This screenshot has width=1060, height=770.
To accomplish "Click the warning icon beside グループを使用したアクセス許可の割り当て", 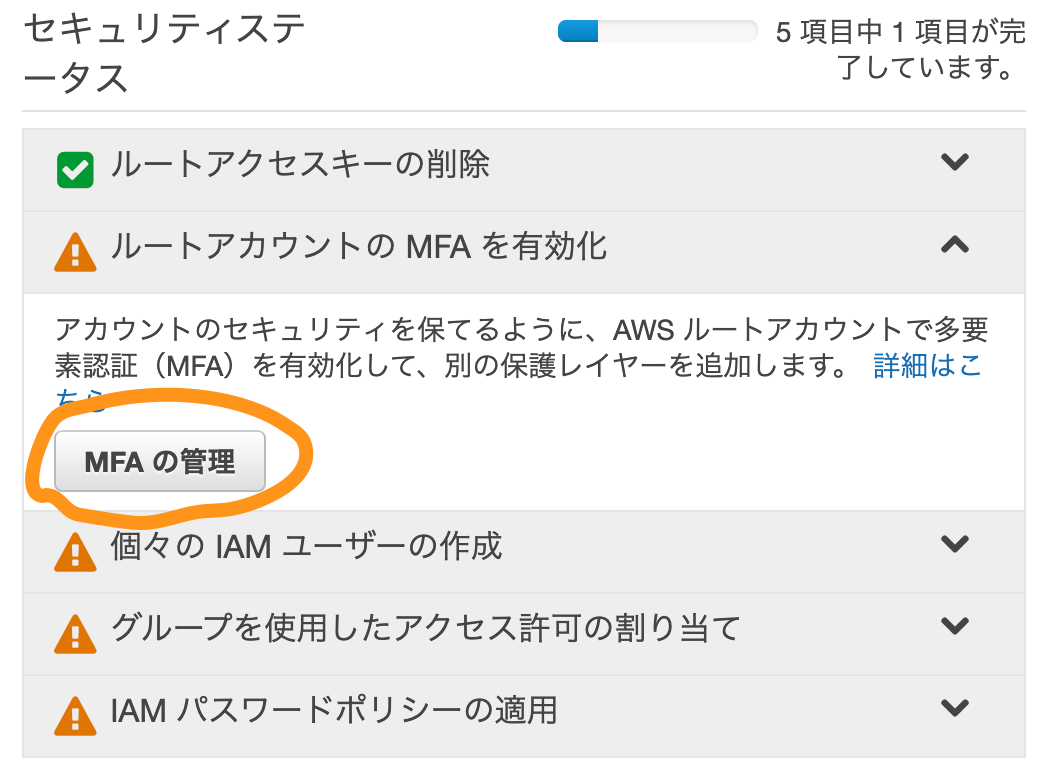I will [75, 634].
